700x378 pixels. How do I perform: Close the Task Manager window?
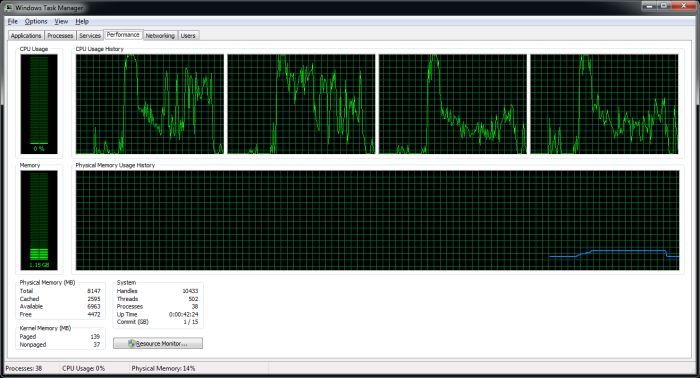[x=683, y=5]
